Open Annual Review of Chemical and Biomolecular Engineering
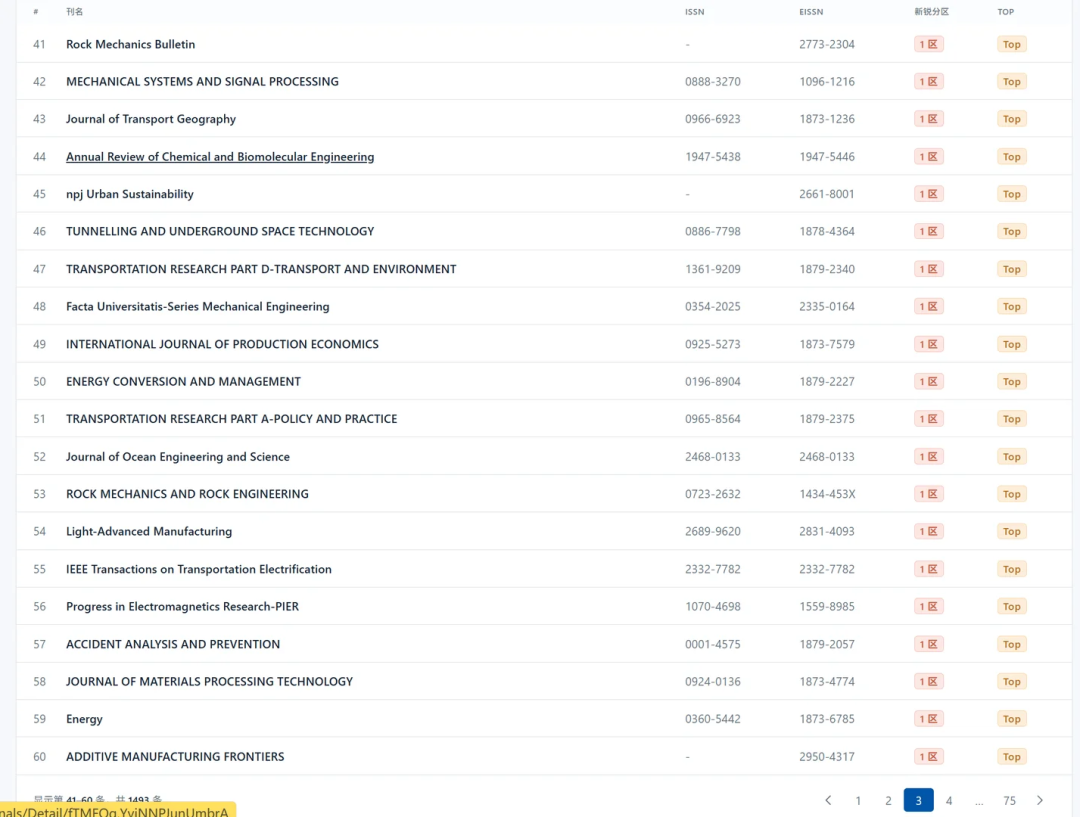The width and height of the screenshot is (1080, 817). tap(220, 156)
